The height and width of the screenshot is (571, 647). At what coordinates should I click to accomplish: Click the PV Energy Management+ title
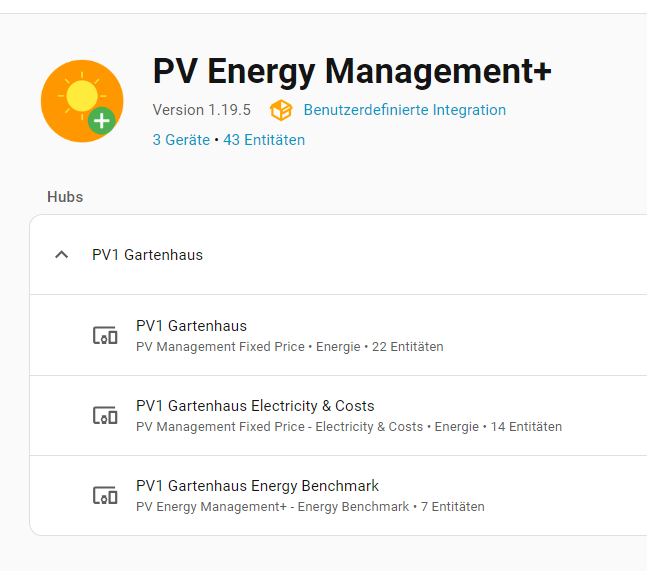(352, 71)
